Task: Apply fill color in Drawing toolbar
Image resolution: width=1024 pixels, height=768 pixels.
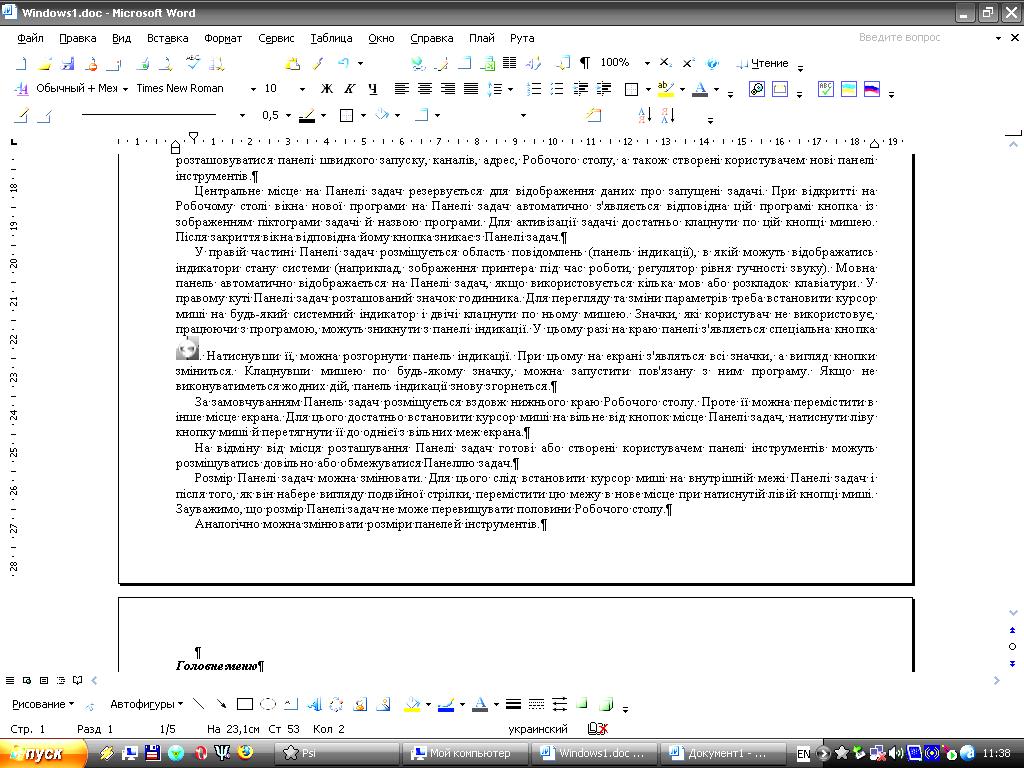Action: 412,704
